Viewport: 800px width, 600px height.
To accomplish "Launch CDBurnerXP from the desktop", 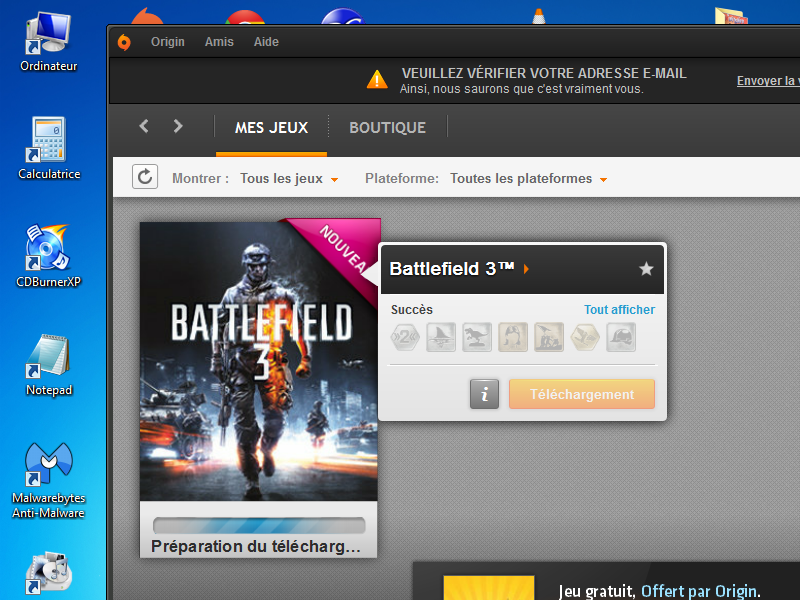I will [x=48, y=256].
